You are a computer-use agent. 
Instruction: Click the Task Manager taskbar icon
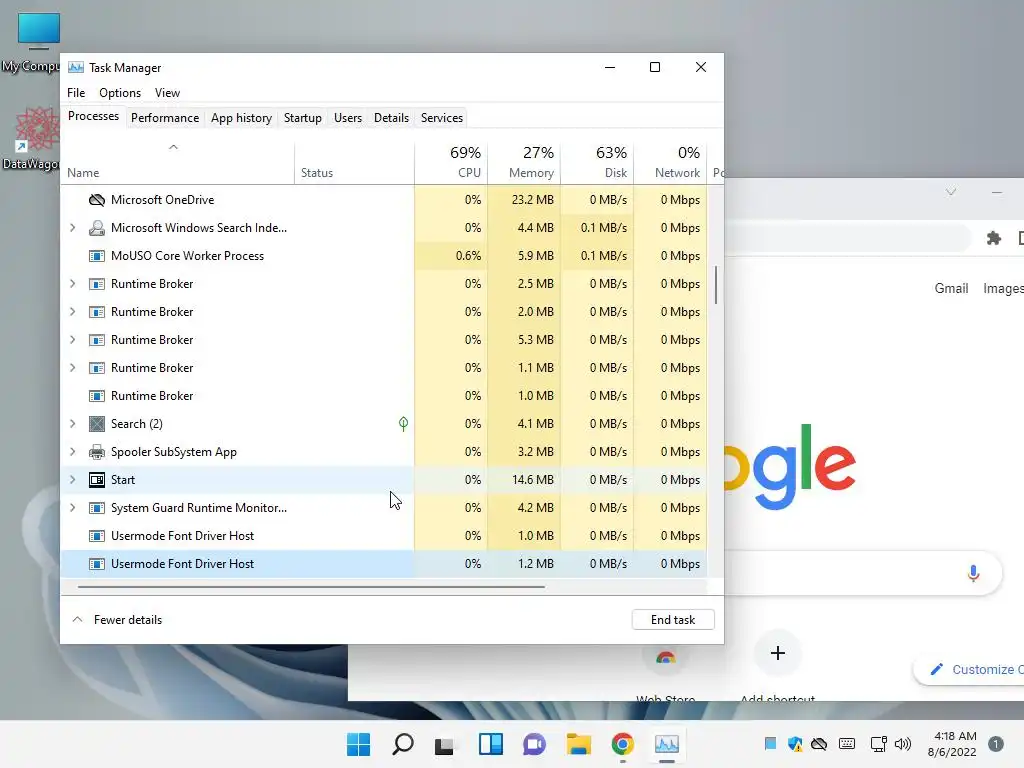tap(667, 744)
